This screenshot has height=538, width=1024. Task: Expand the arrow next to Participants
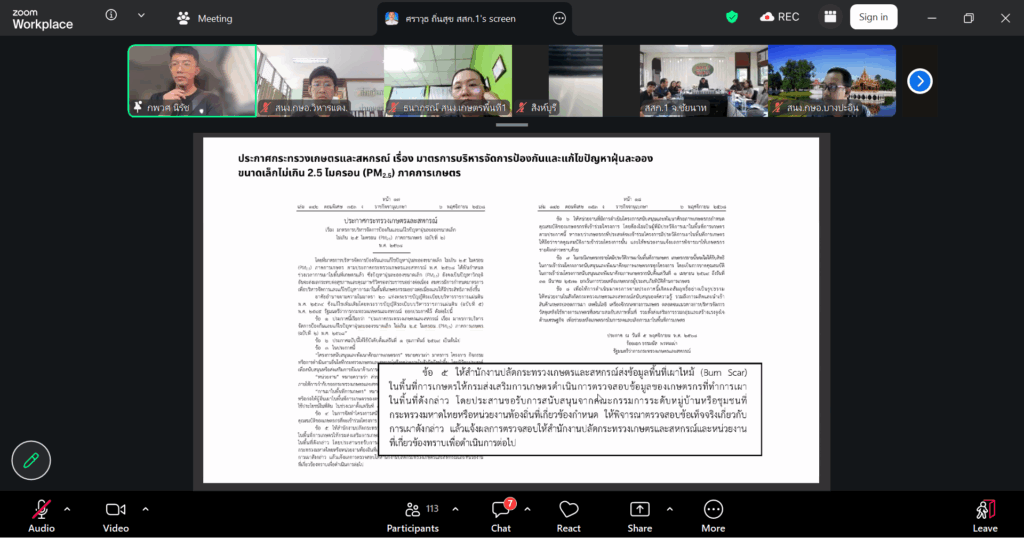[x=457, y=509]
